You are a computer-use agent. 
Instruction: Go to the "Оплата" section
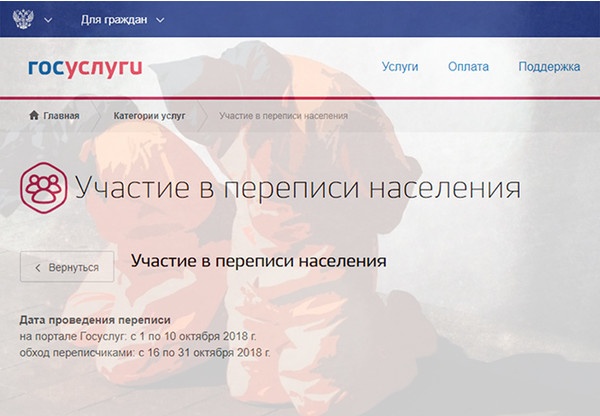point(468,67)
